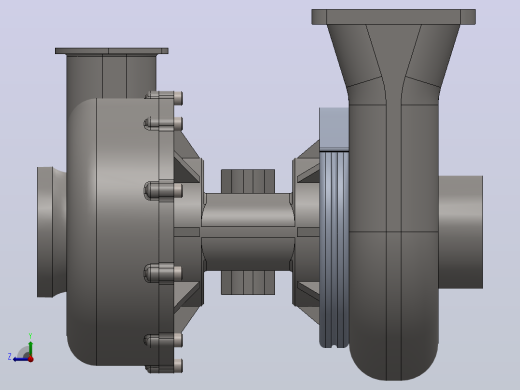Select the compressor outlet flange on left housing

pos(112,51)
